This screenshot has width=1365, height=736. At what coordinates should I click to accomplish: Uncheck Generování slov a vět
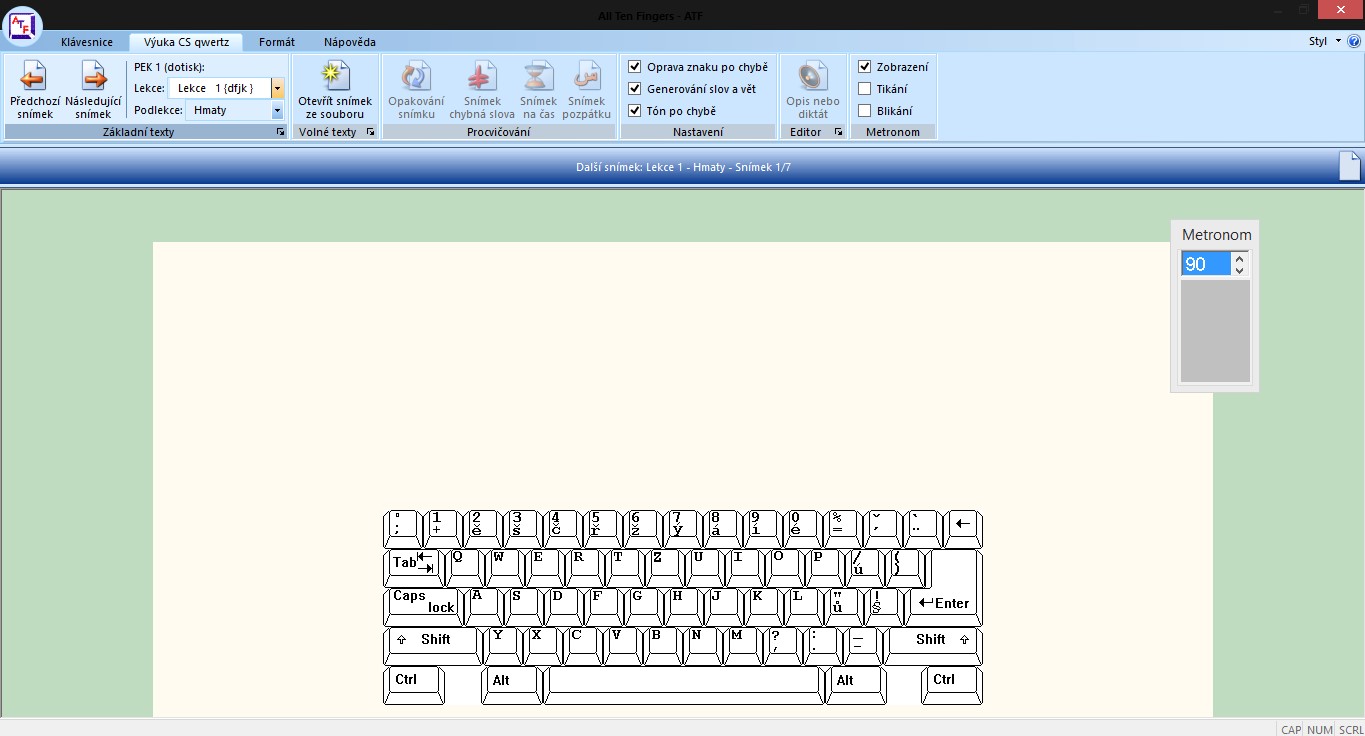click(635, 89)
